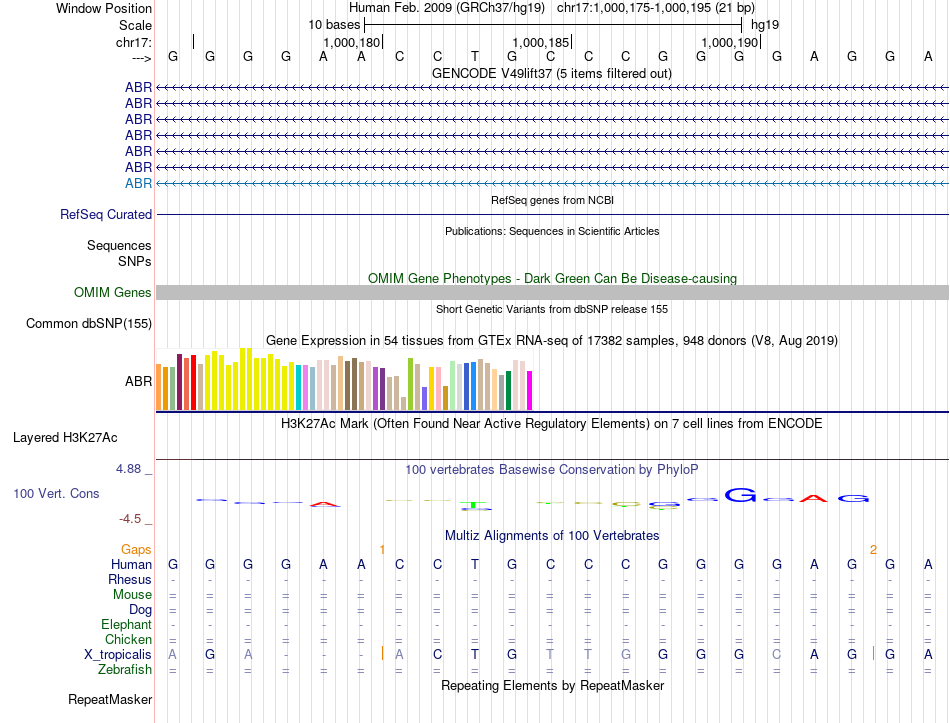Click the large blue G in the conservation logo

[x=740, y=495]
